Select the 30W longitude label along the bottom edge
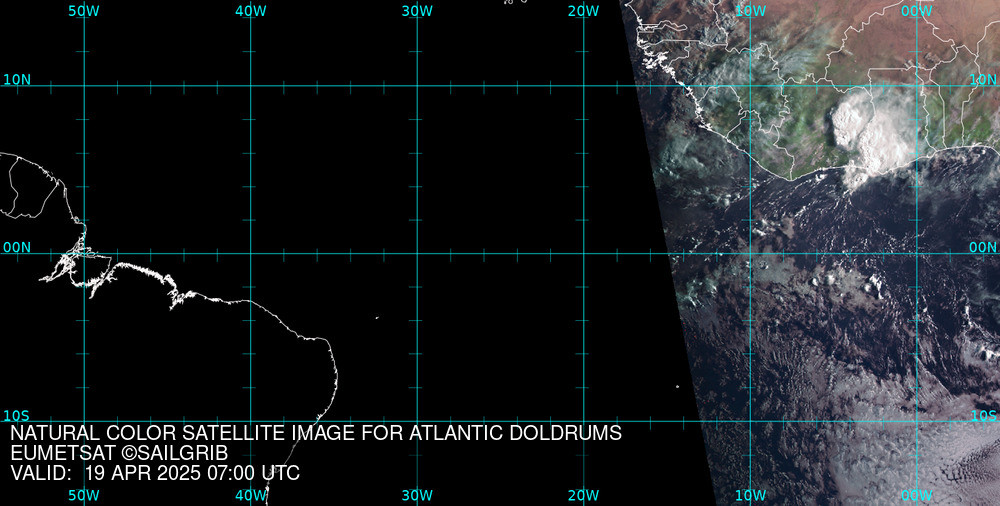The width and height of the screenshot is (1000, 506). [417, 495]
